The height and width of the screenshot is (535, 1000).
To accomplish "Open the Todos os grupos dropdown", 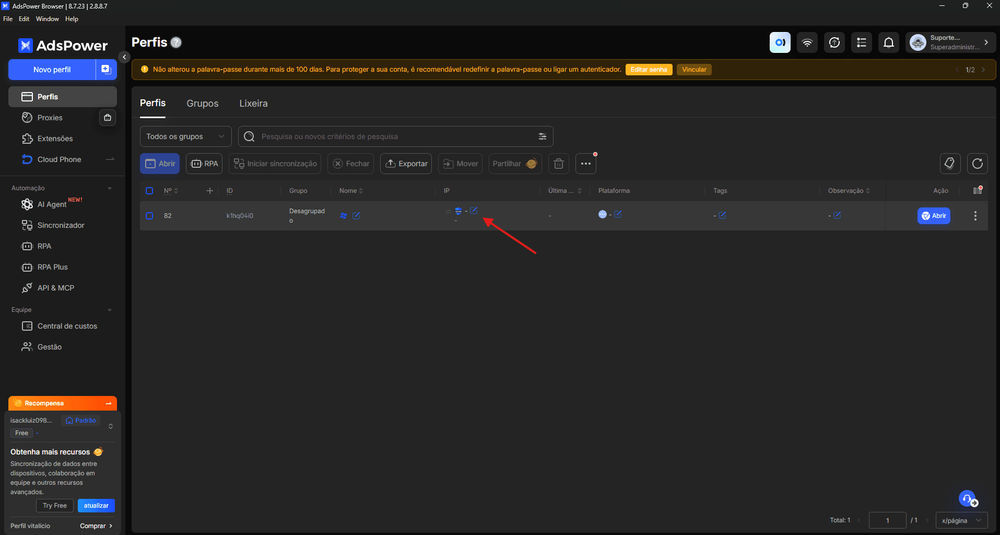I will click(x=186, y=136).
